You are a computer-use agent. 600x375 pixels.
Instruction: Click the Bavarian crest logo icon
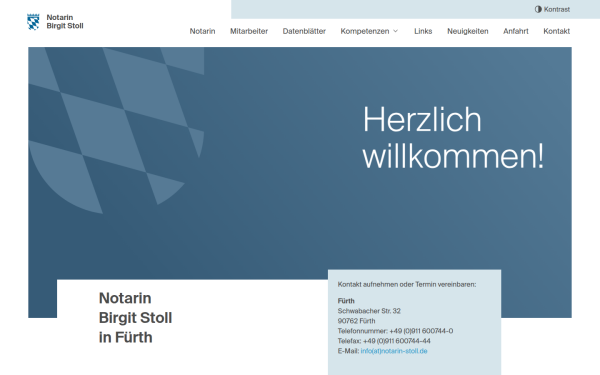point(33,22)
